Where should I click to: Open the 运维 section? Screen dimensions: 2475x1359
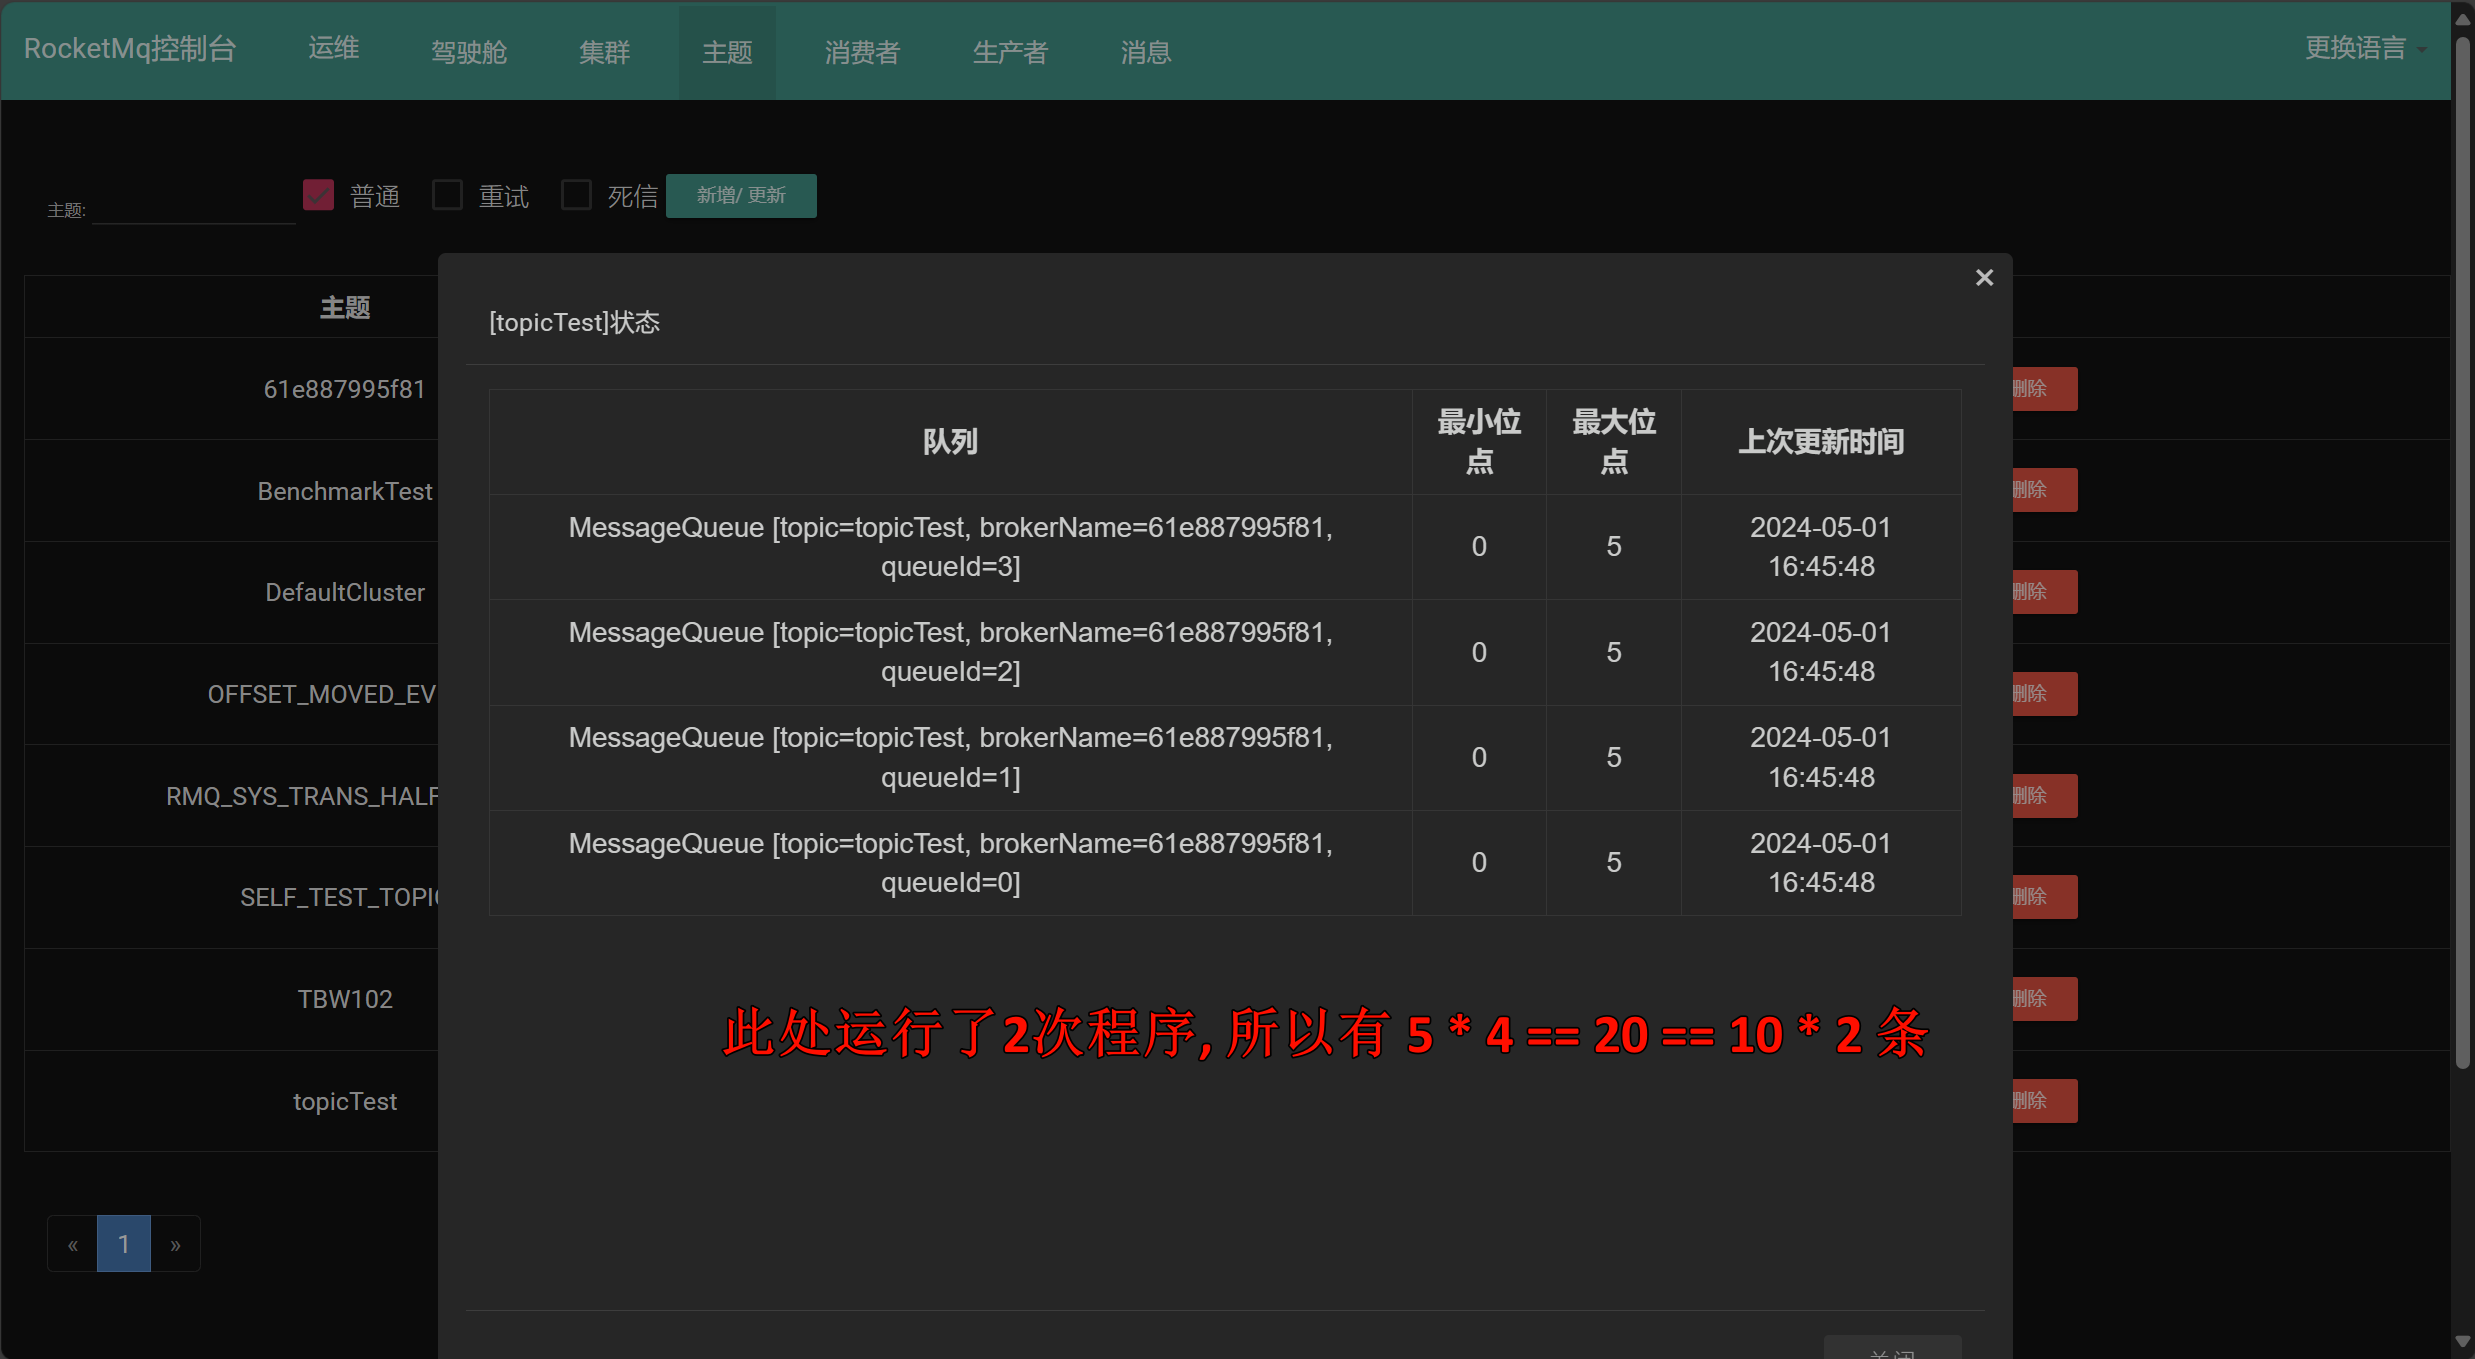[x=332, y=48]
